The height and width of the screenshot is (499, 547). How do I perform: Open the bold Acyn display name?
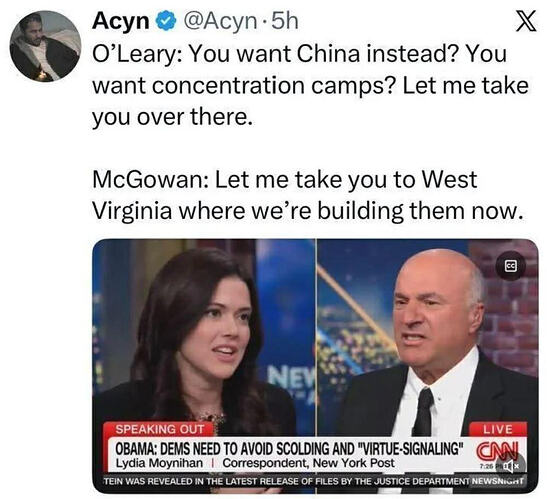point(121,22)
